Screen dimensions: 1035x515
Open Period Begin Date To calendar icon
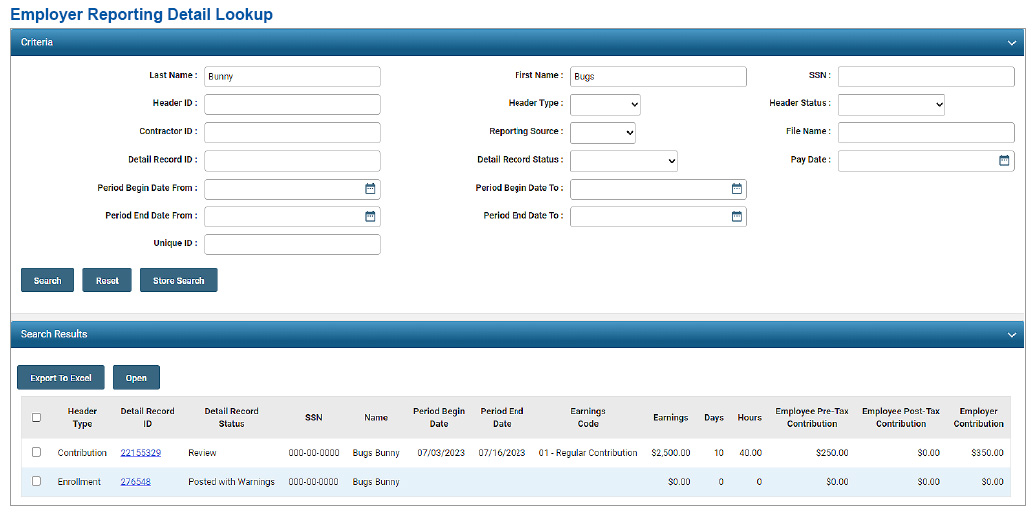click(736, 188)
